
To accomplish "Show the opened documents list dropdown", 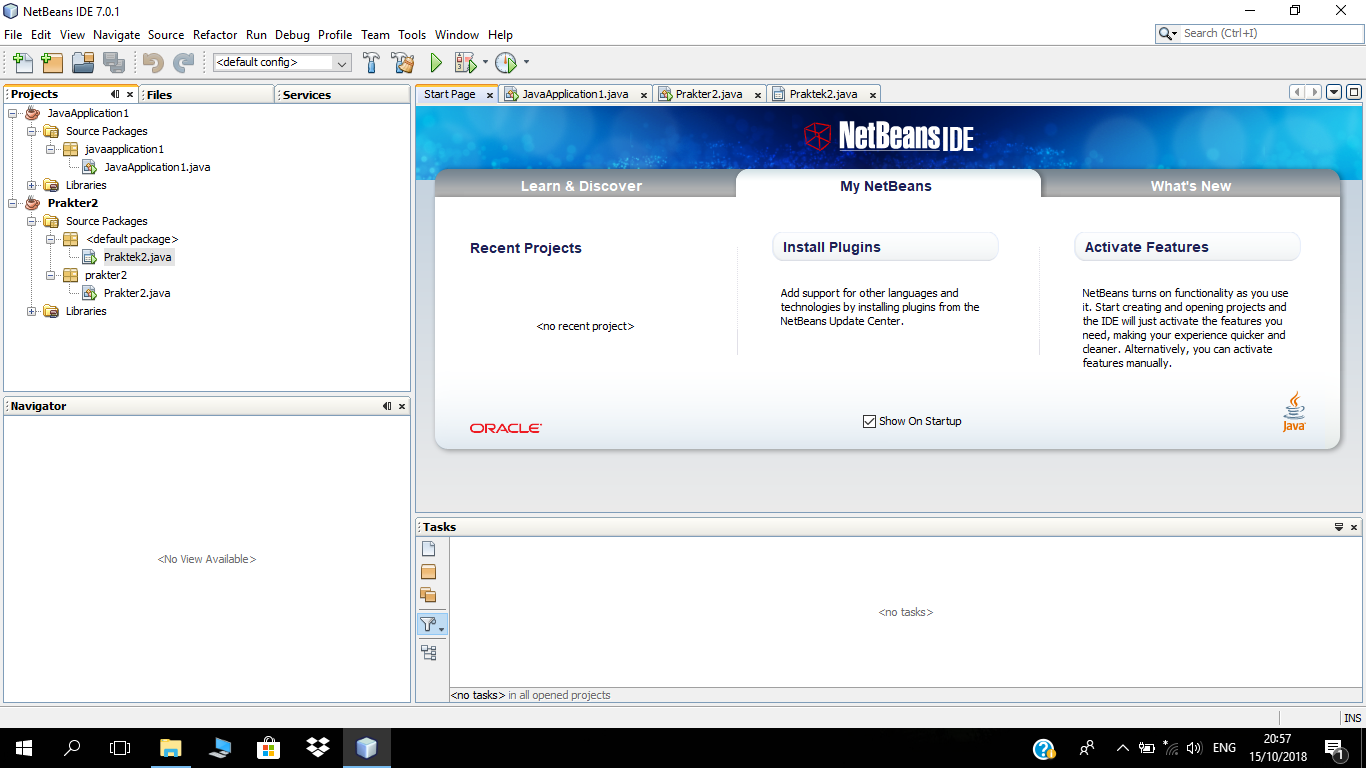I will coord(1334,93).
